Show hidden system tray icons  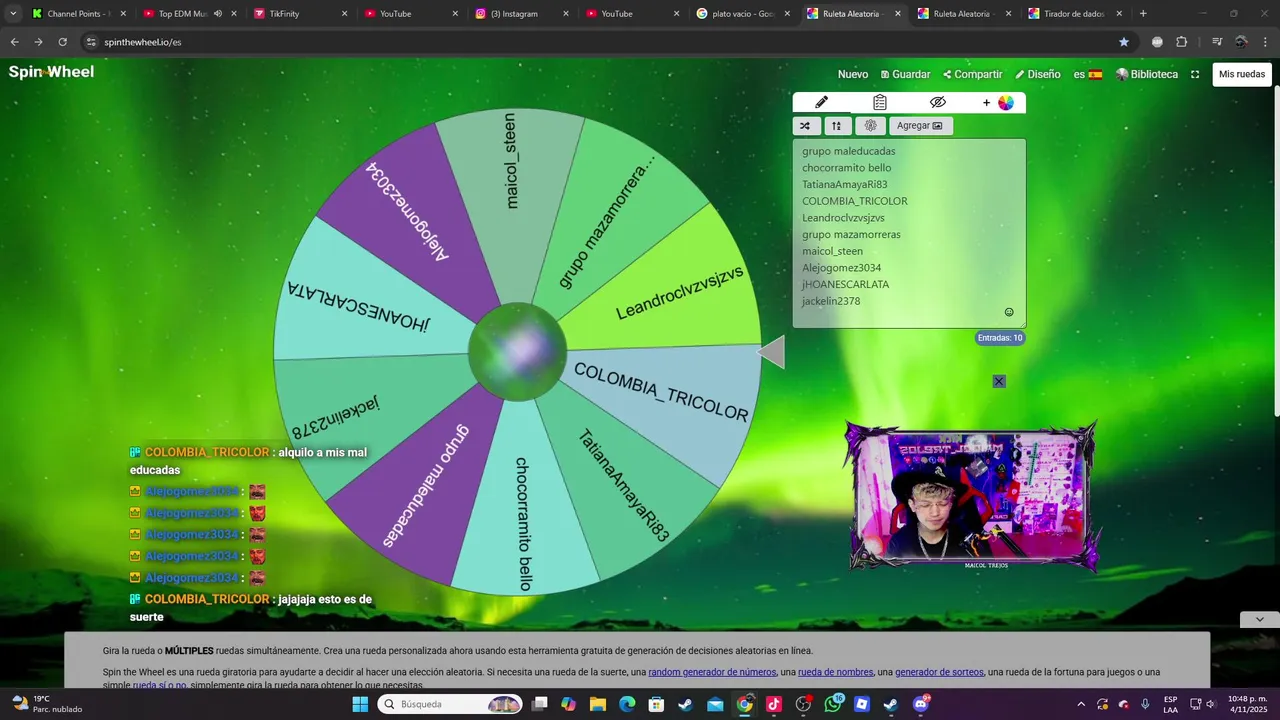[x=1080, y=704]
